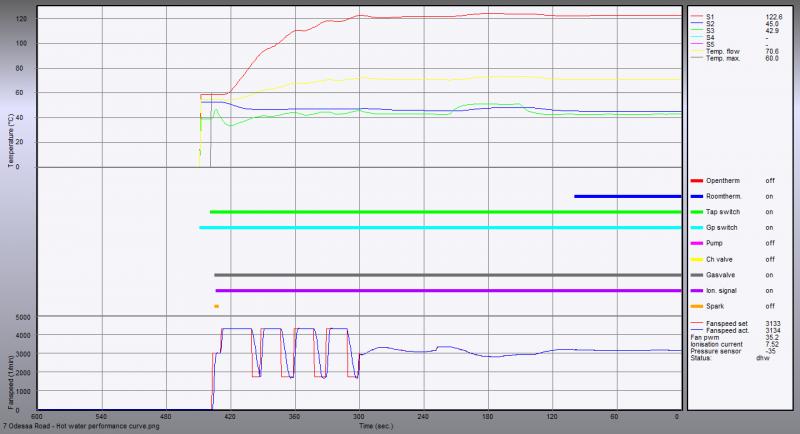Click the Temp. max. legend entry
Viewport: 800px width, 434px height.
pyautogui.click(x=722, y=60)
